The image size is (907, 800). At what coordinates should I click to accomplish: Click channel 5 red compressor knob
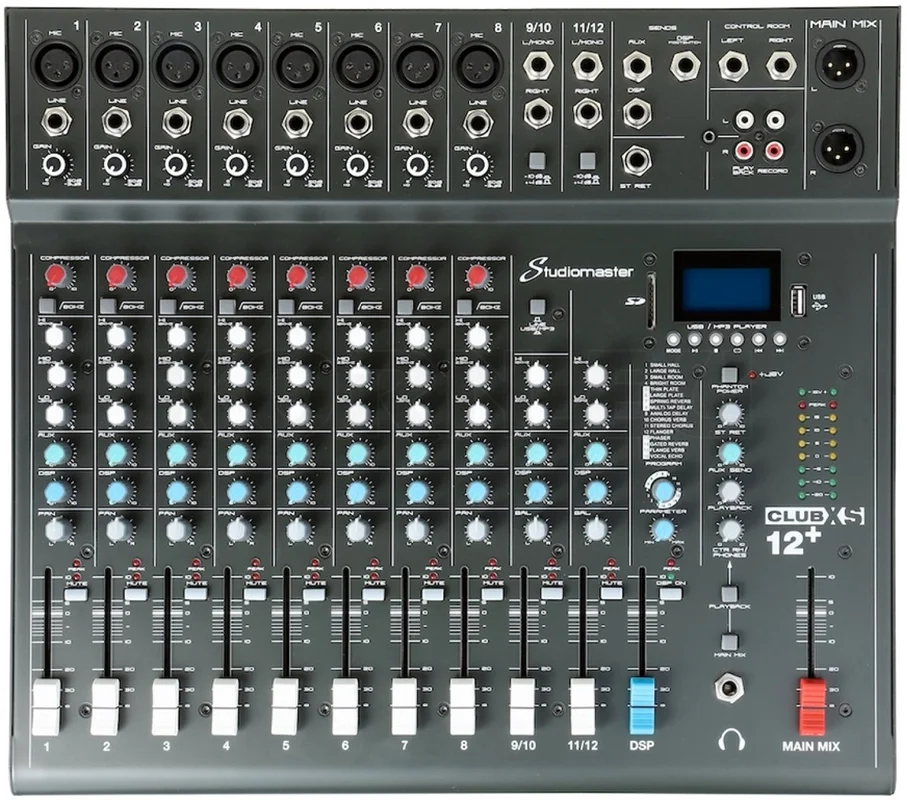click(x=297, y=276)
